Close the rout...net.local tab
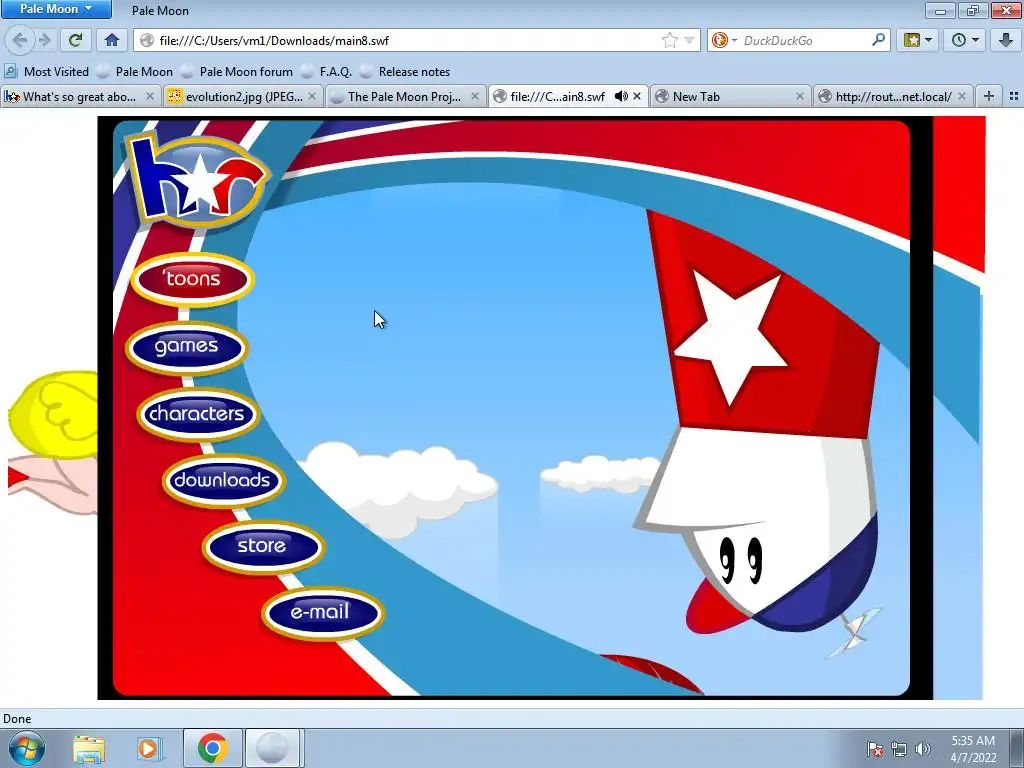The image size is (1024, 768). click(962, 97)
